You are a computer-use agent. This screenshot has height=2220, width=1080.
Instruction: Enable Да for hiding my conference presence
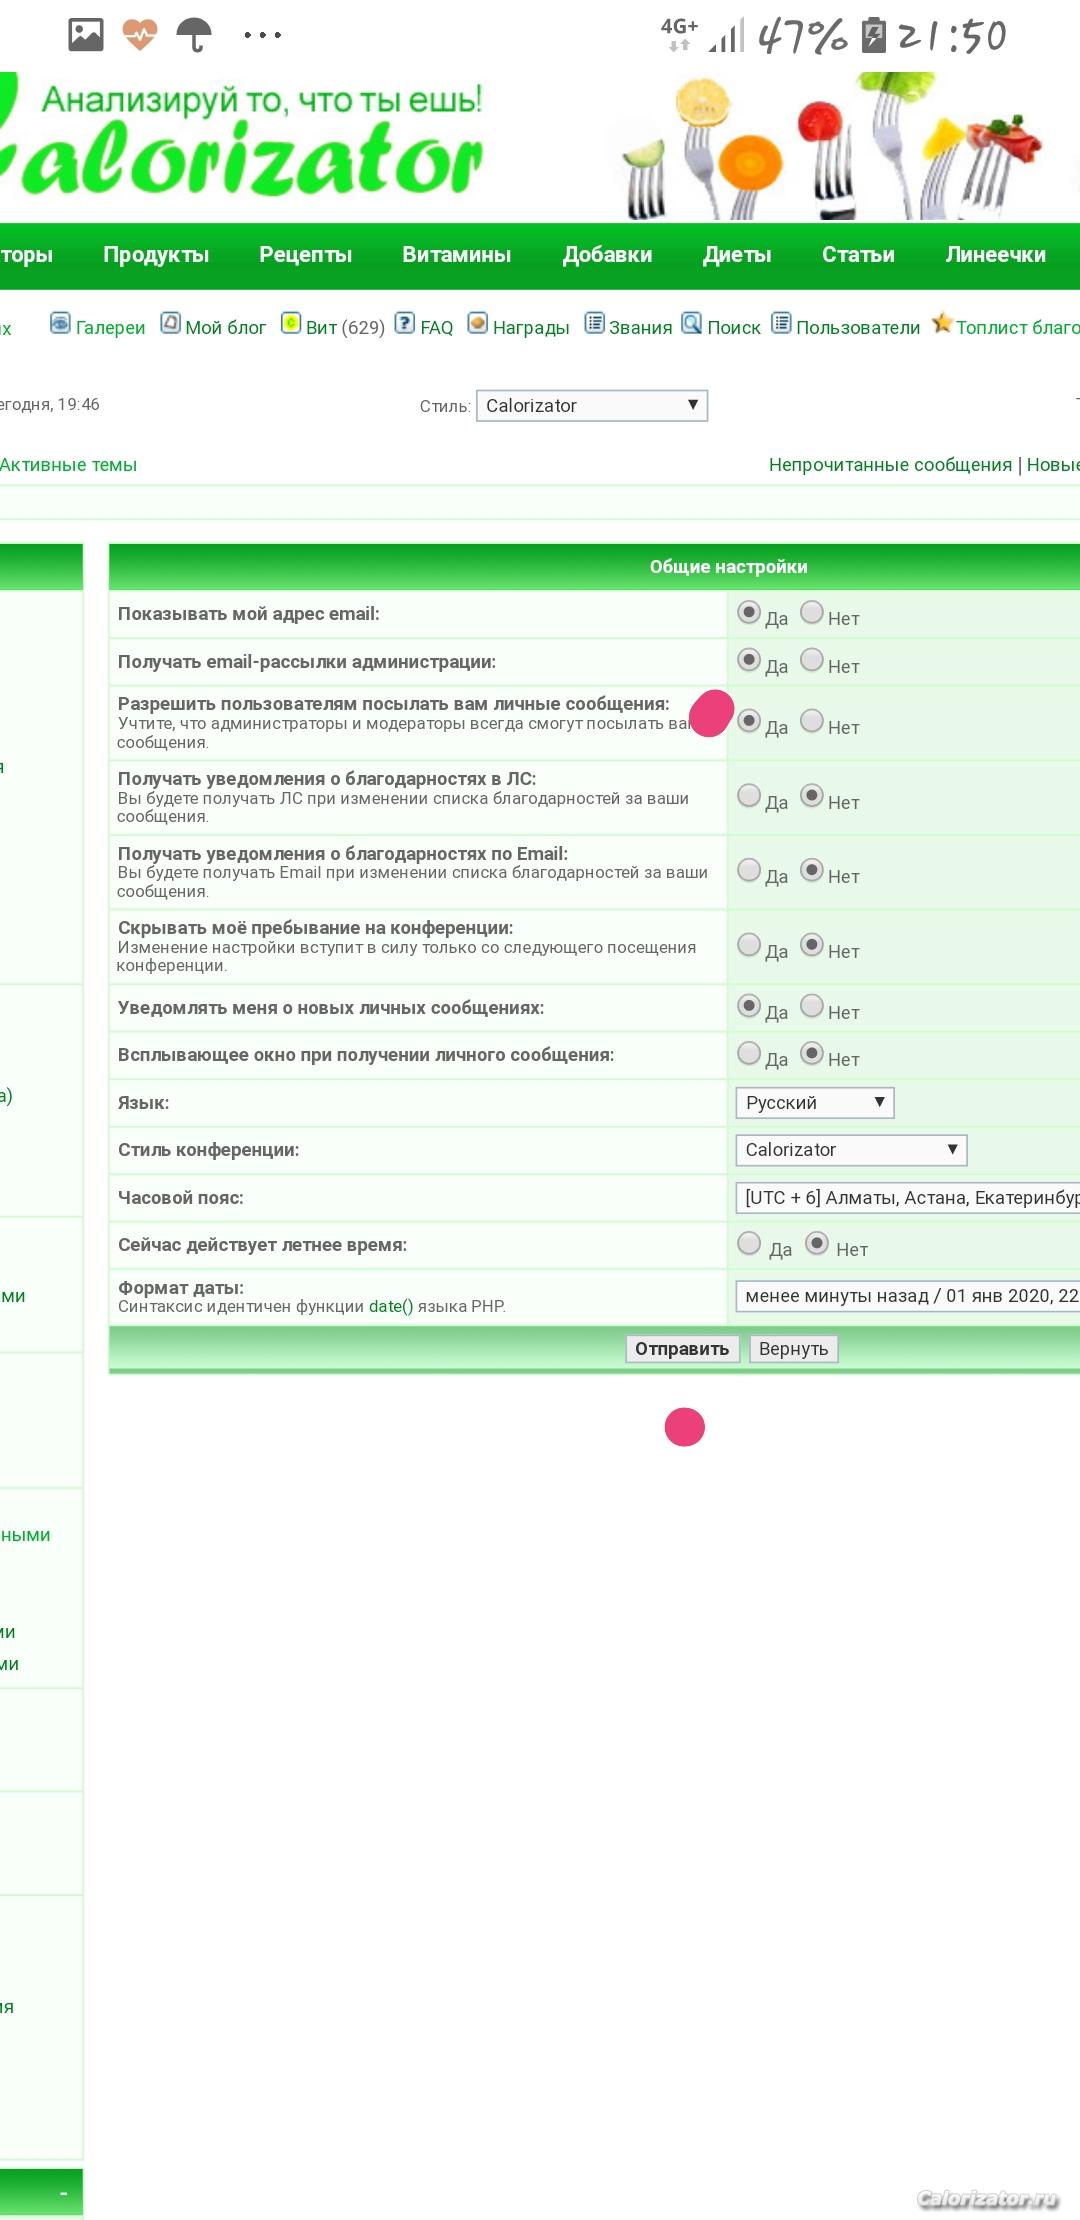(749, 945)
